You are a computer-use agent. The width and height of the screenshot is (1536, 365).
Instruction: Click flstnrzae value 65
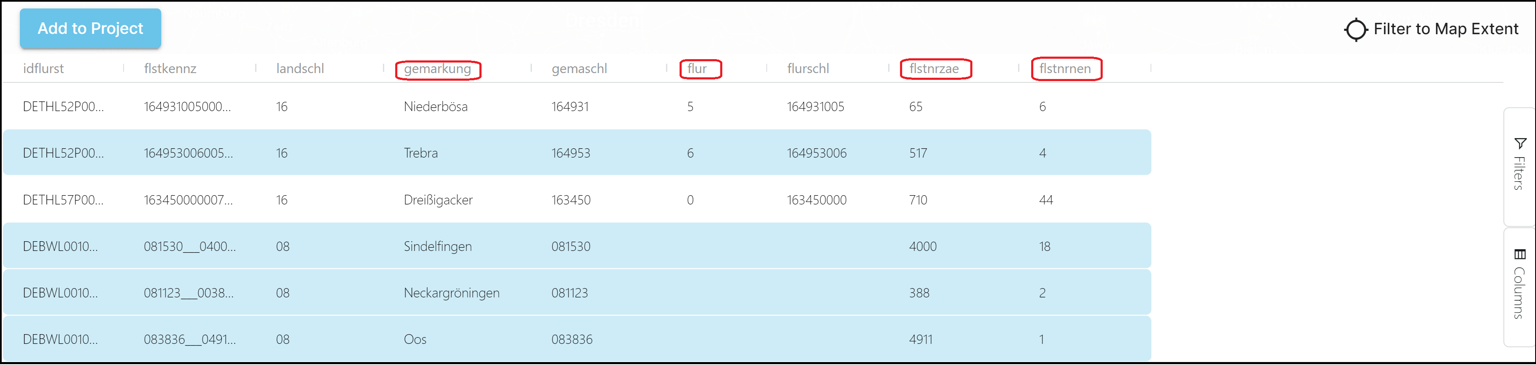(916, 107)
